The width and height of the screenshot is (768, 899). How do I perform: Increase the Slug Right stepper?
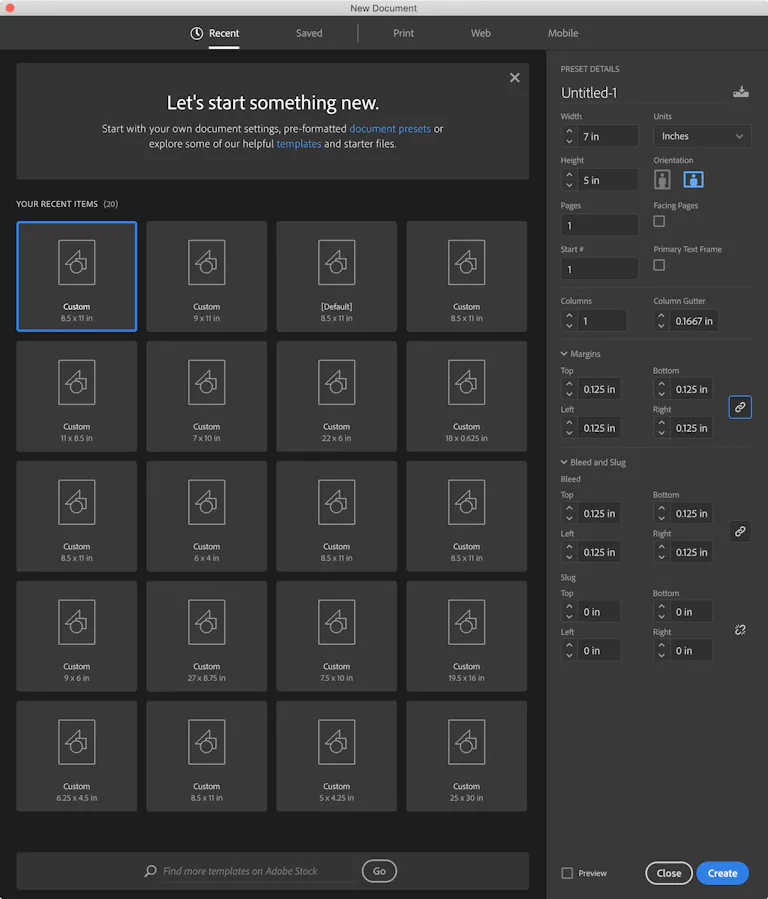[661, 646]
